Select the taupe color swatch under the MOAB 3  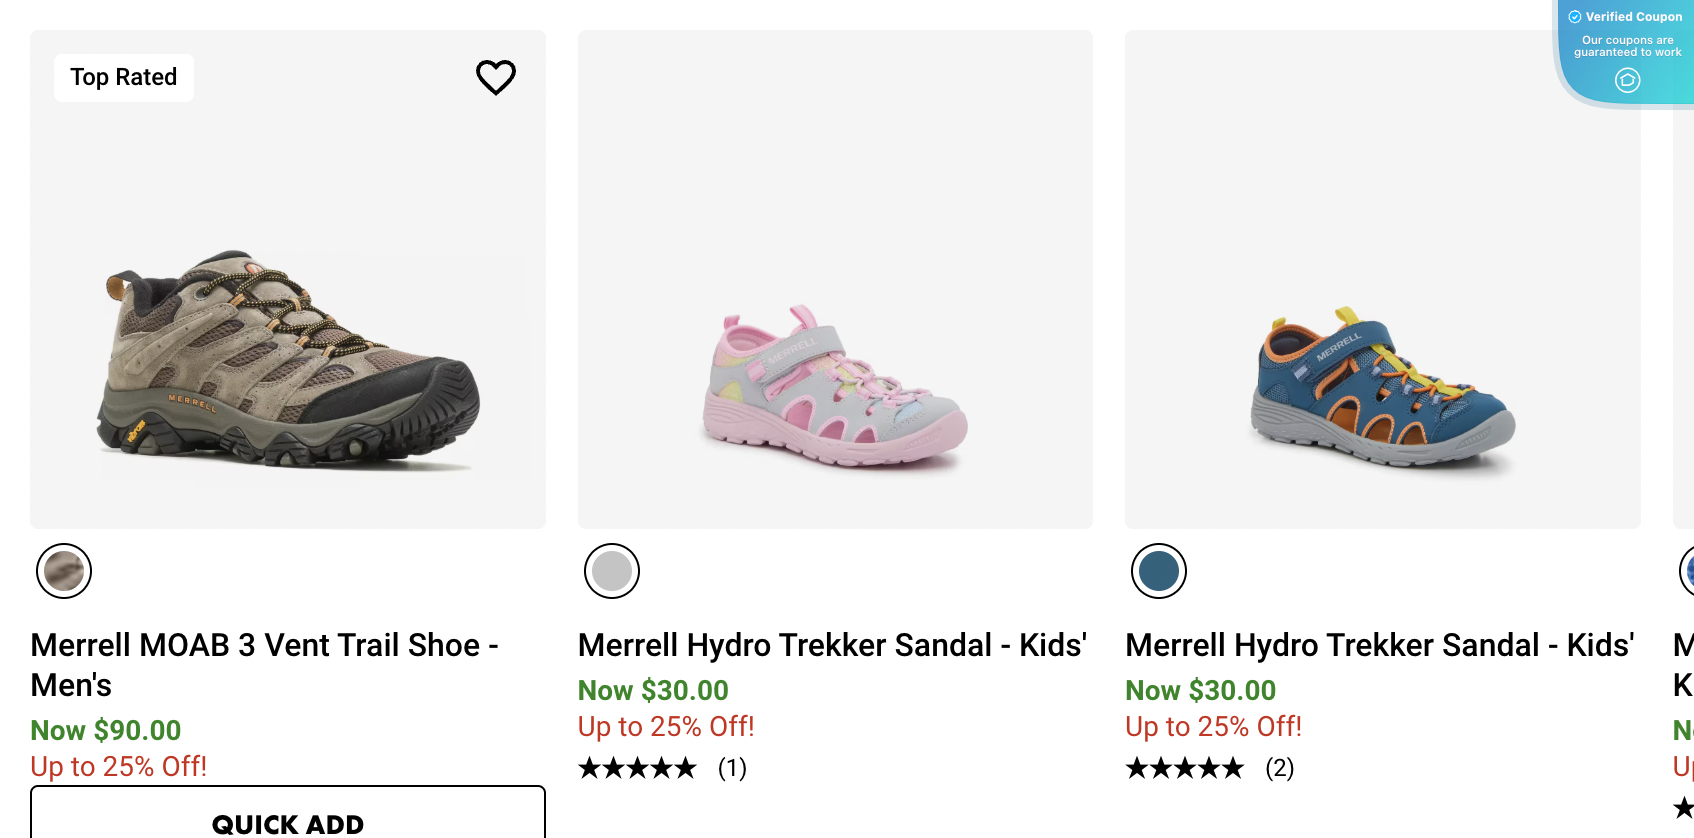point(63,571)
